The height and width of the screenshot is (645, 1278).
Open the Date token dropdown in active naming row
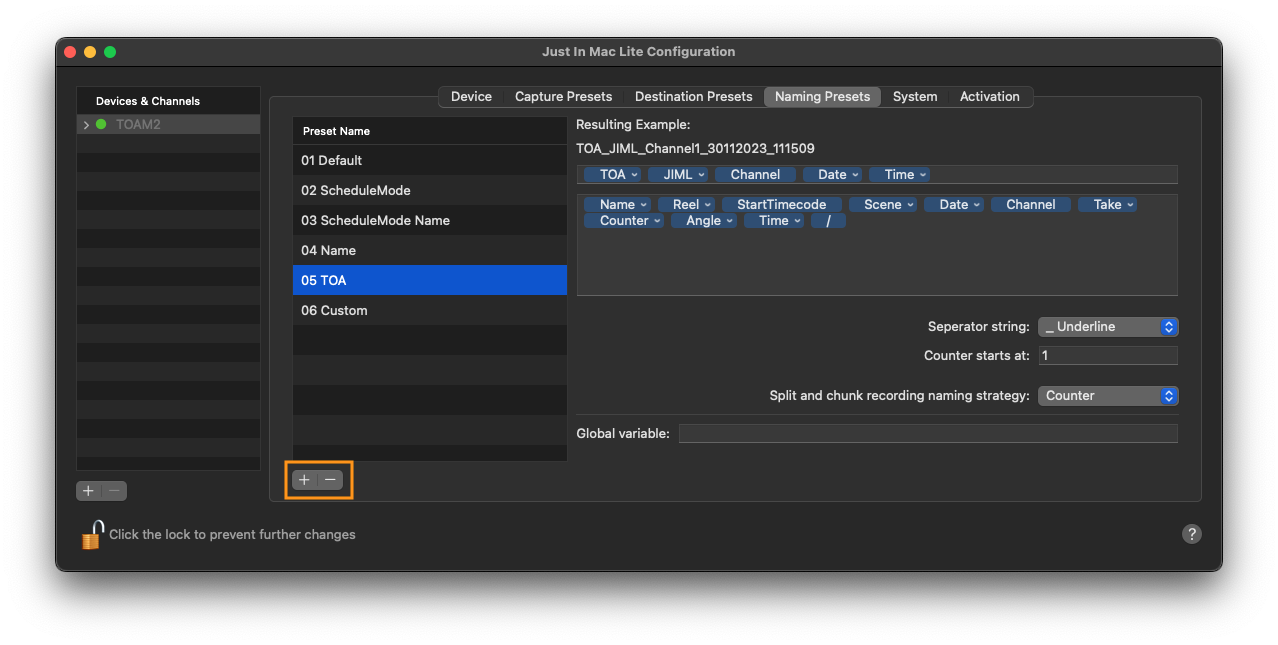tap(832, 174)
